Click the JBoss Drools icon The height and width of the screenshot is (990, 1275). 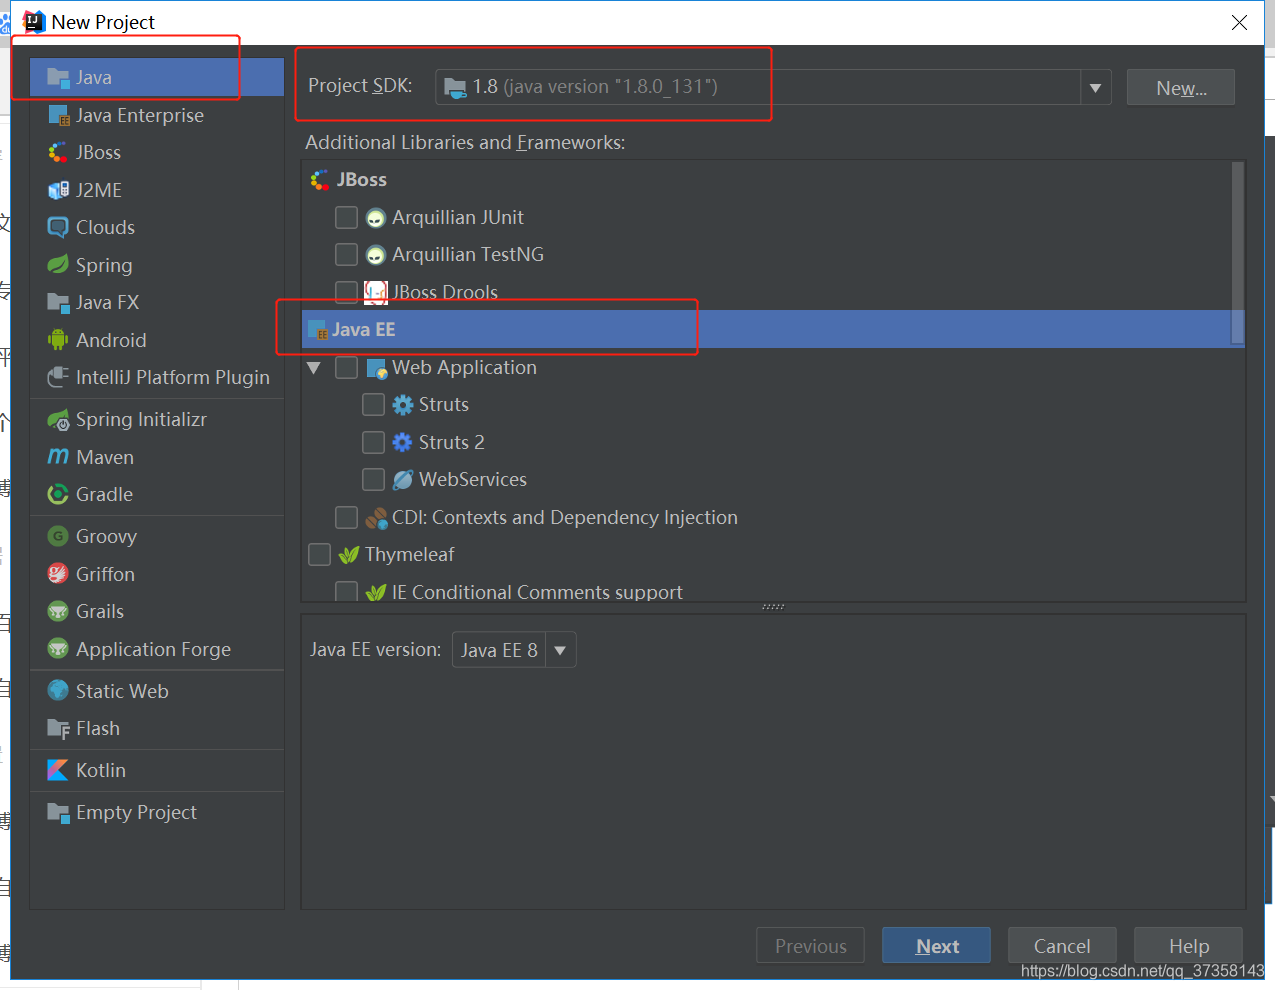(x=376, y=293)
